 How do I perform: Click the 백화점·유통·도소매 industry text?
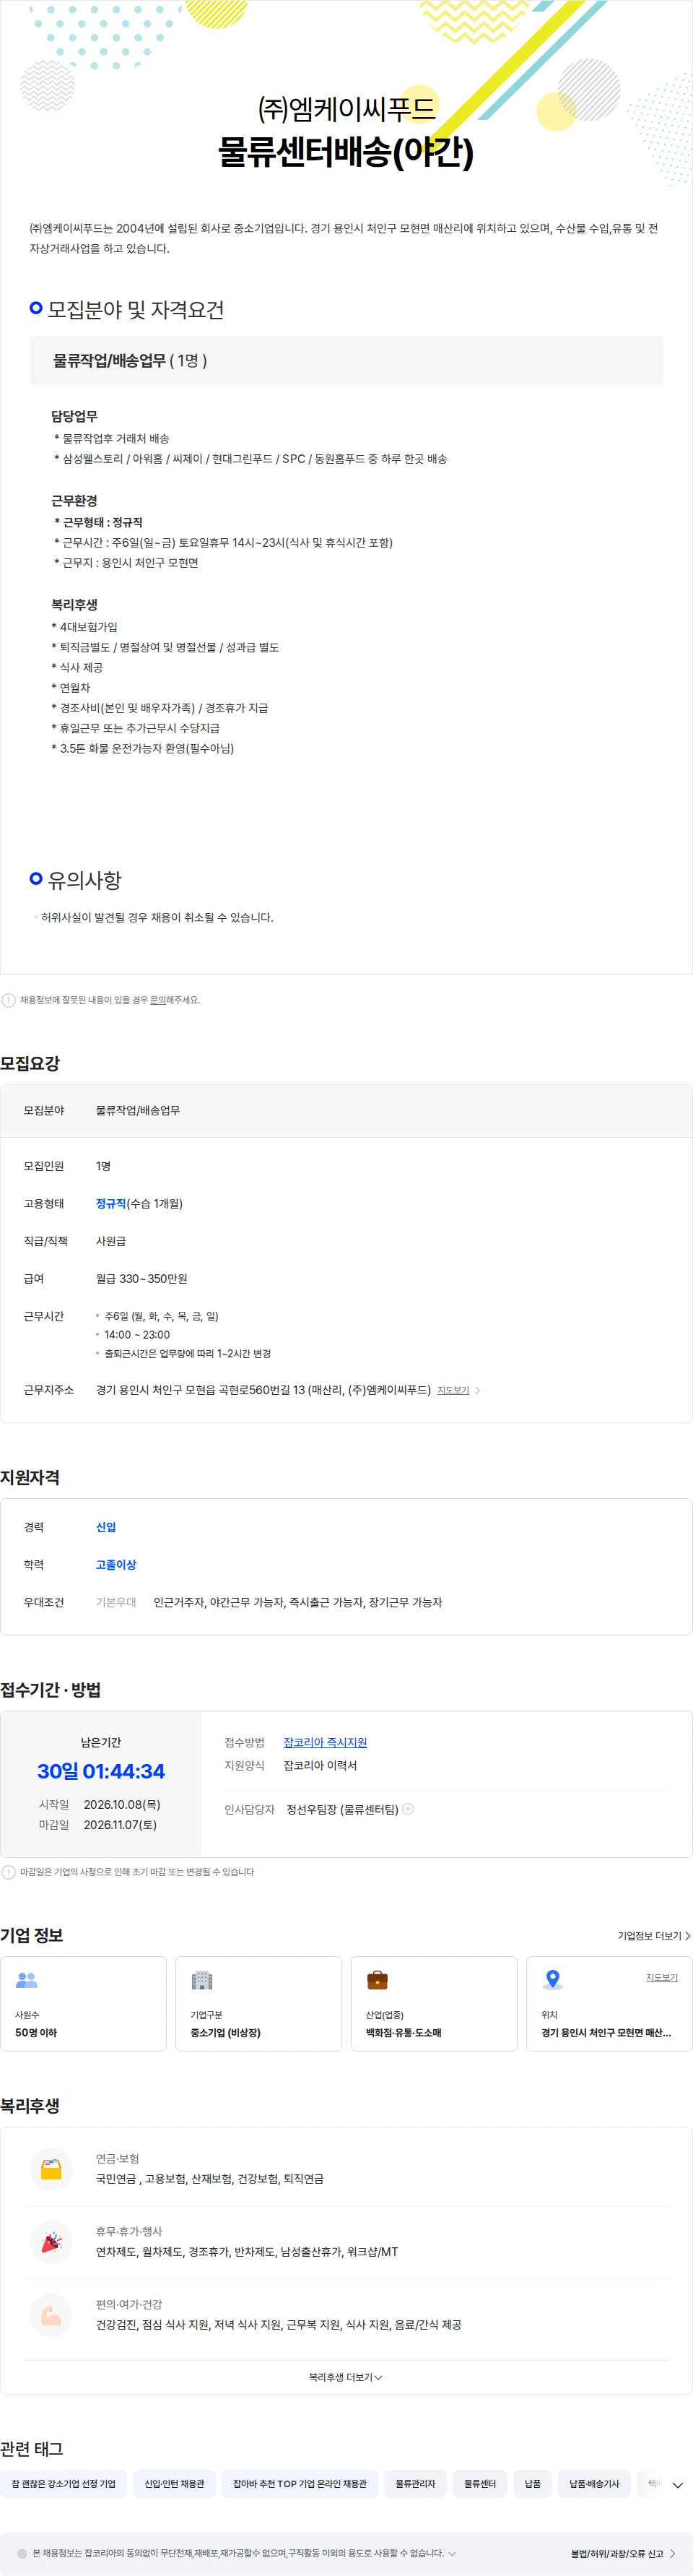[x=404, y=2033]
